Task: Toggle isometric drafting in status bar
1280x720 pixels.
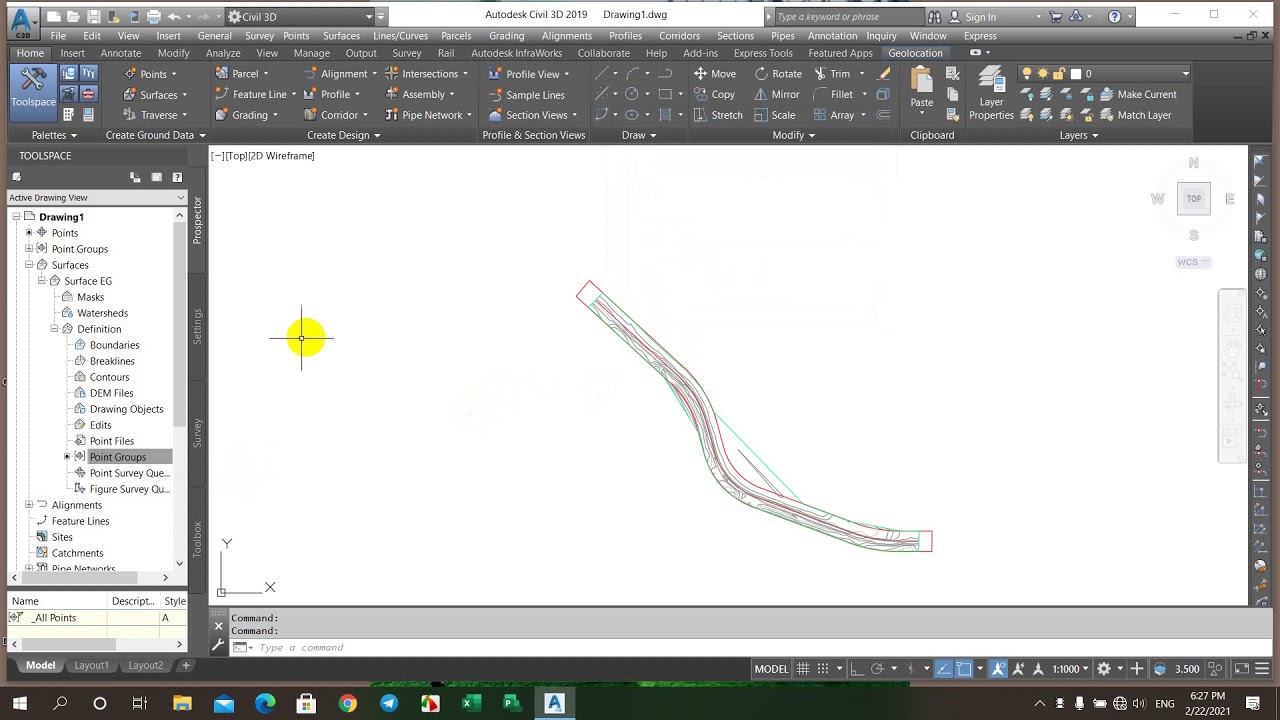Action: (909, 668)
